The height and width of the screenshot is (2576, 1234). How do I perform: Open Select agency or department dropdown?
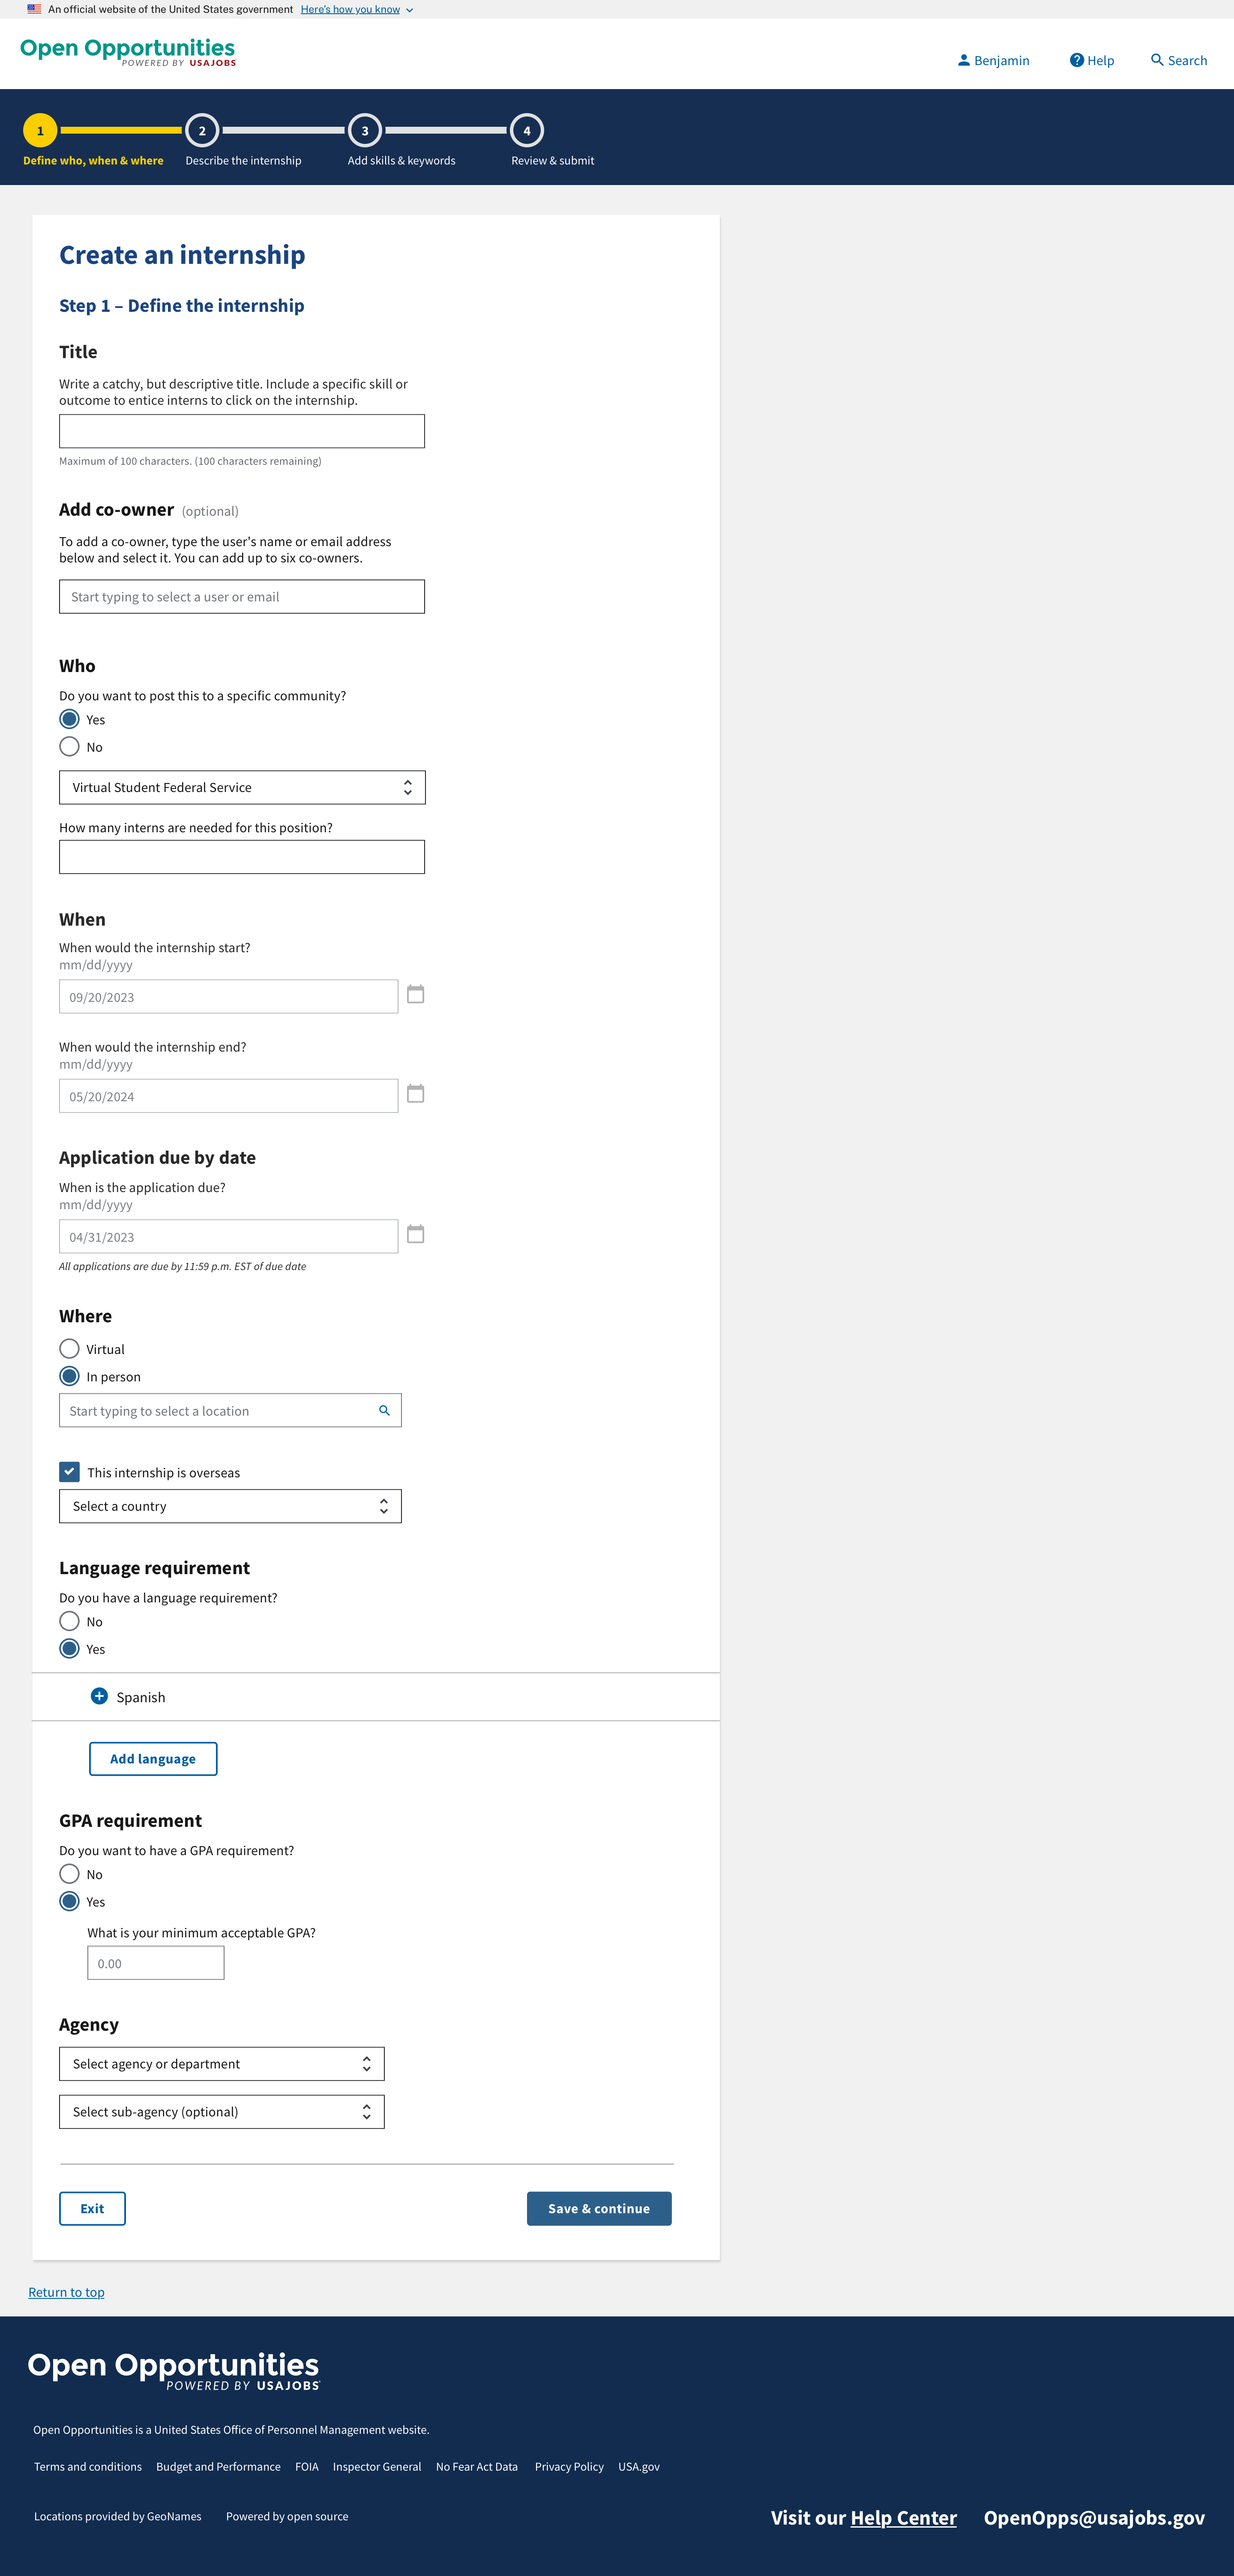(221, 2064)
